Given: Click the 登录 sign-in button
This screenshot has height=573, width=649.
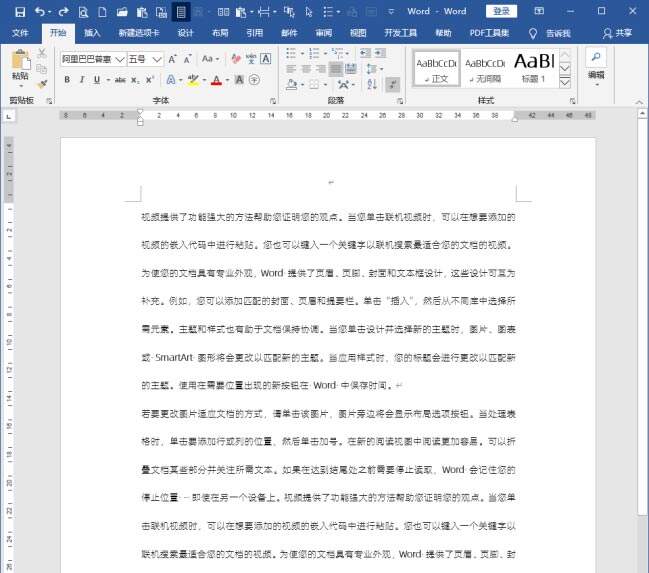Looking at the screenshot, I should coord(501,11).
